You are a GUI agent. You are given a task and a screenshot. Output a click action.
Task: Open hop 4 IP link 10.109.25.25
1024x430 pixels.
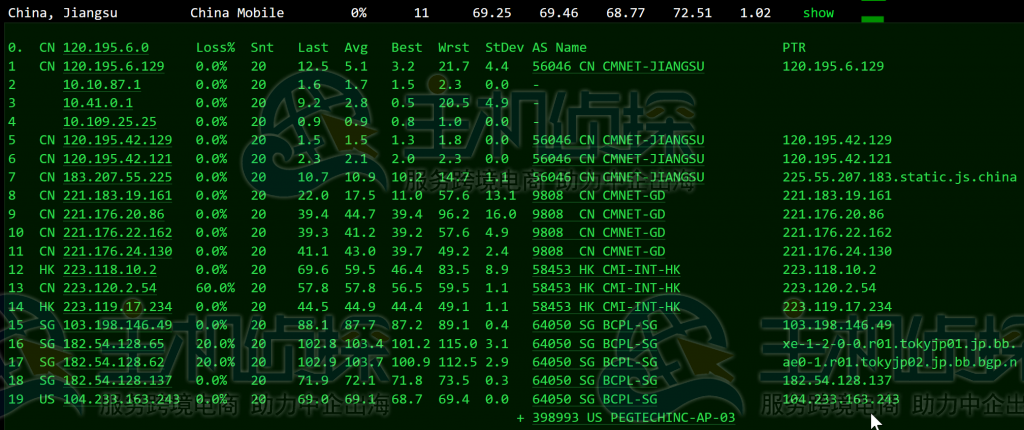110,122
